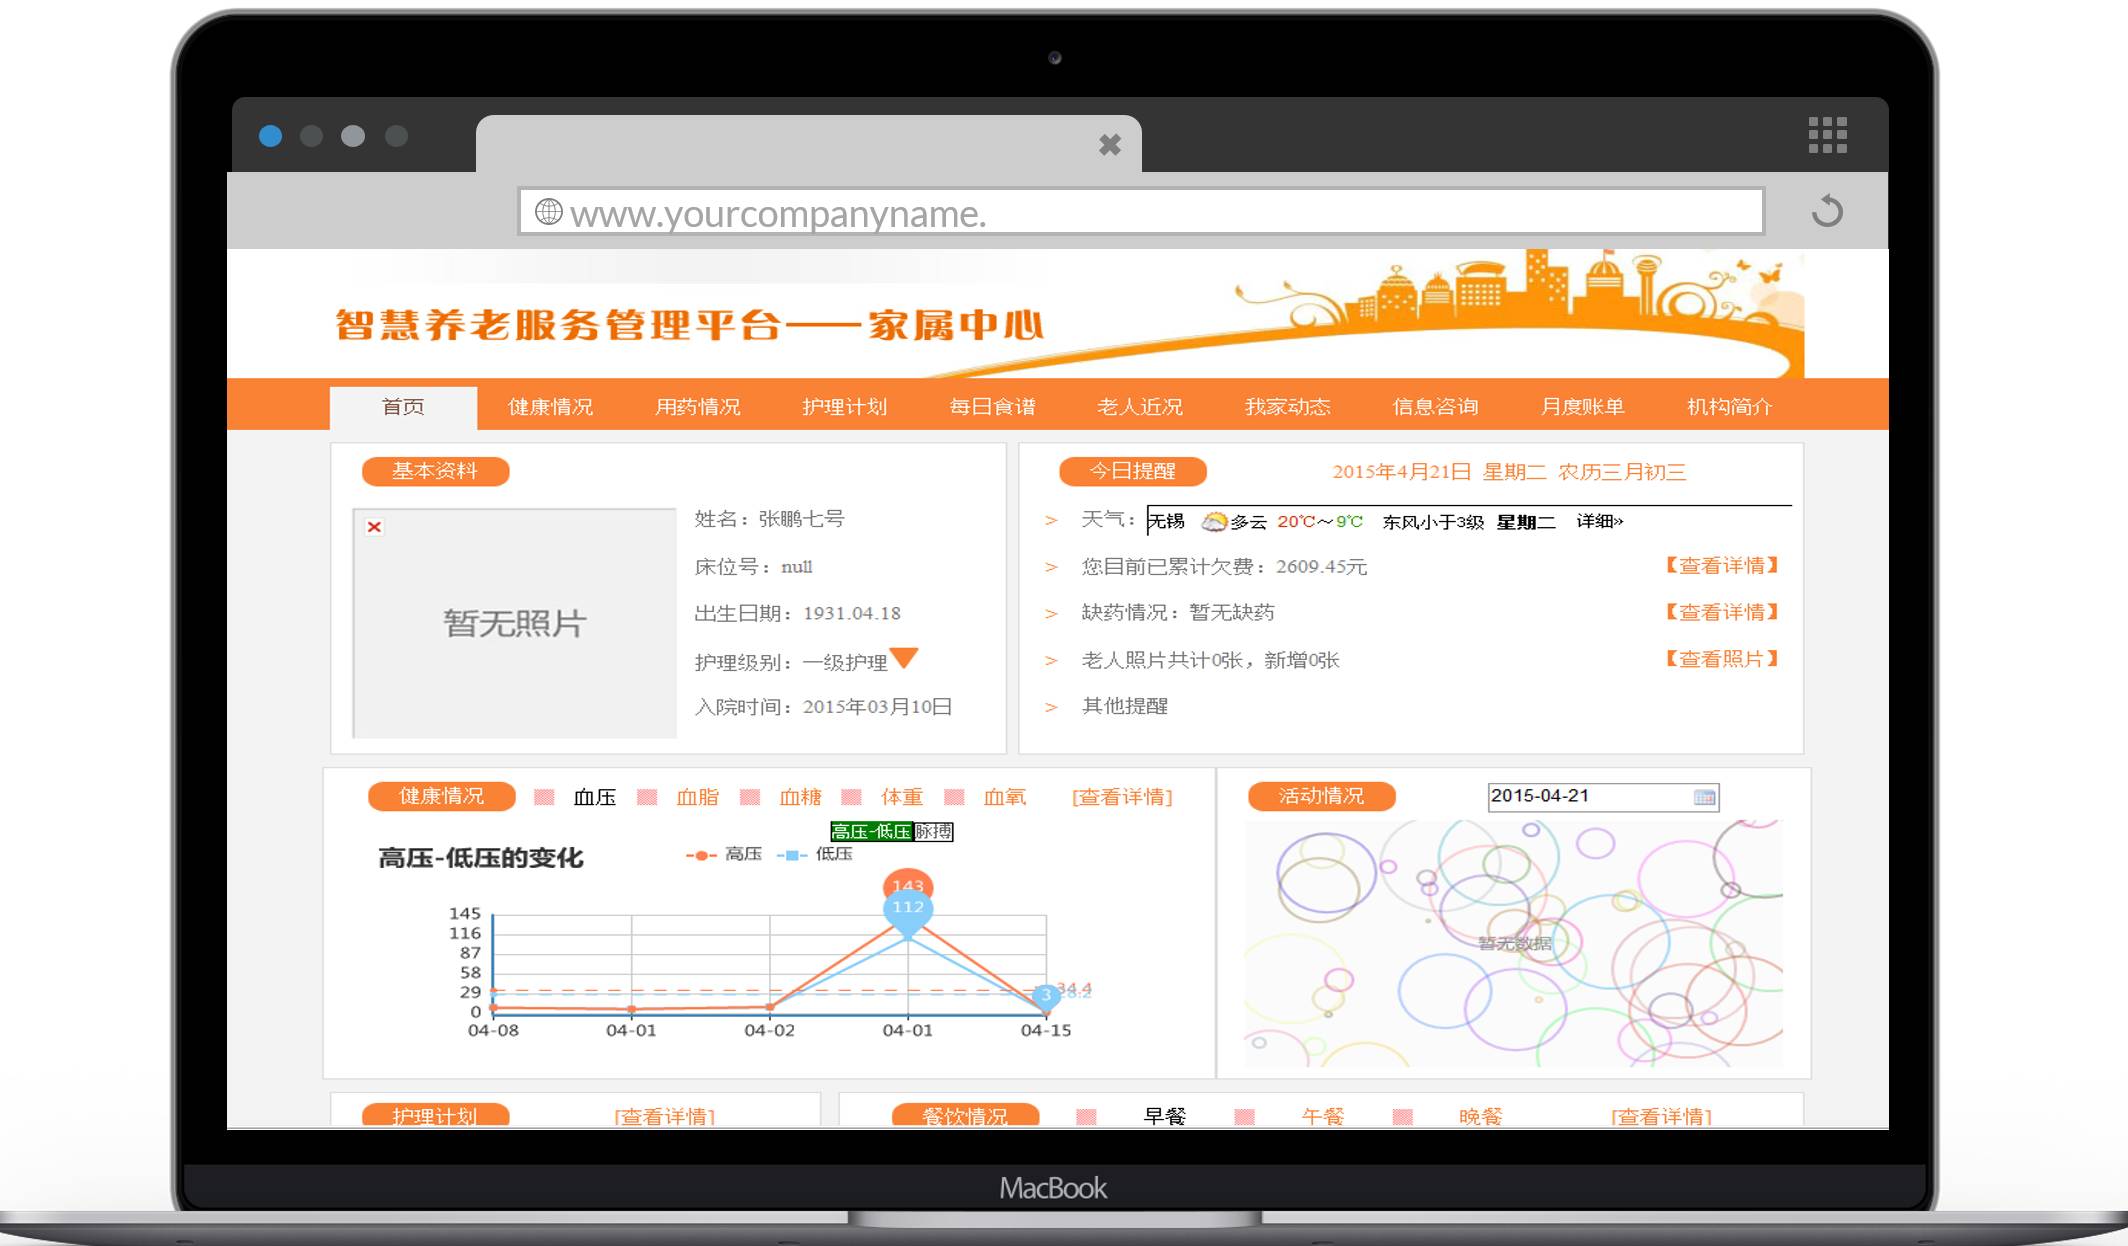The height and width of the screenshot is (1246, 2128).
Task: Expand weather 详细 link
Action: tap(1599, 521)
